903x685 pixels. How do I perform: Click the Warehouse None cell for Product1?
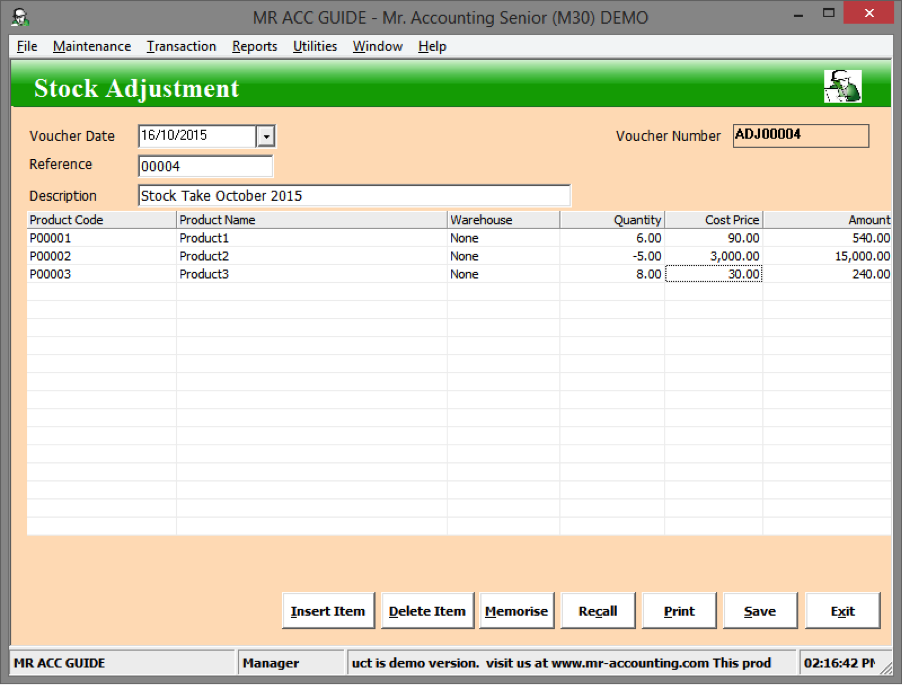click(503, 238)
